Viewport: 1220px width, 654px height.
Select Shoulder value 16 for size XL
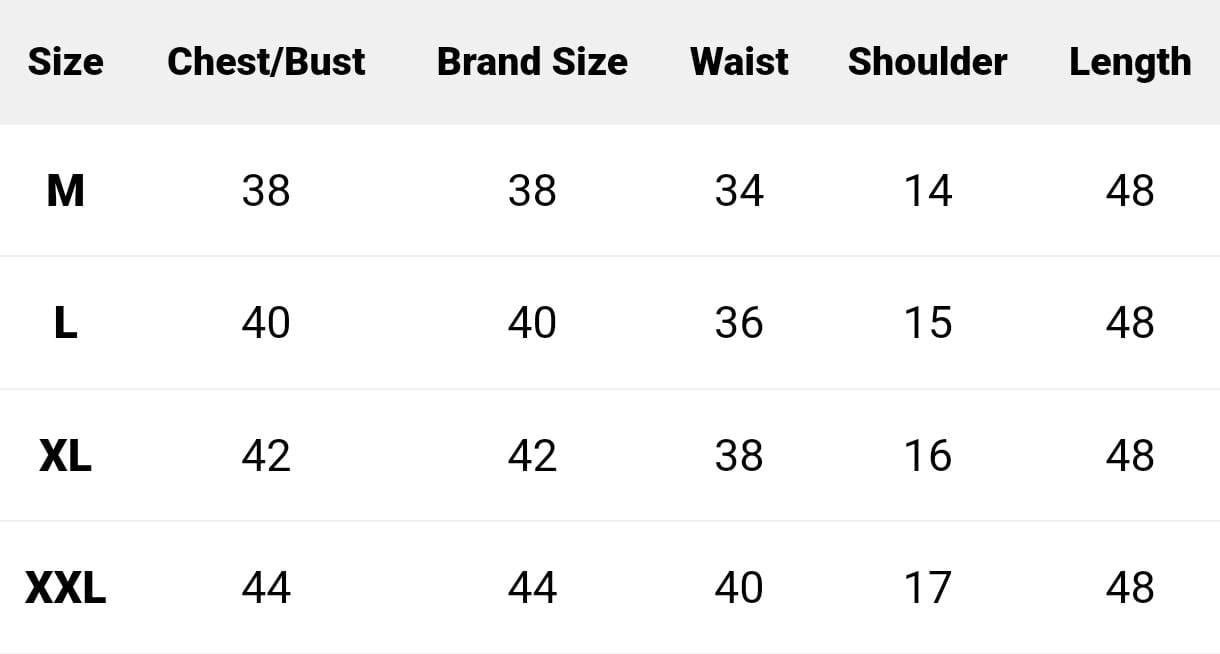tap(927, 456)
